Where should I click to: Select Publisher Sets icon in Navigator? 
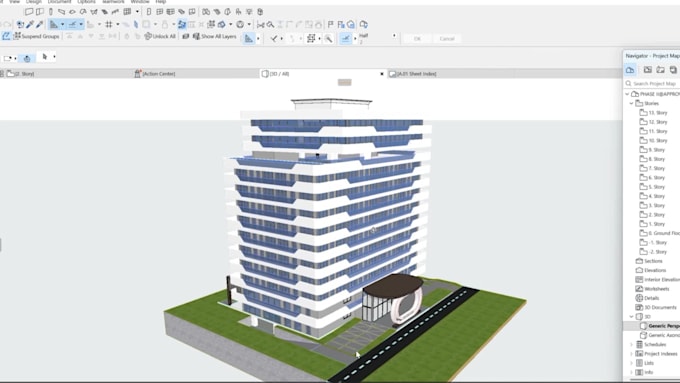click(673, 70)
